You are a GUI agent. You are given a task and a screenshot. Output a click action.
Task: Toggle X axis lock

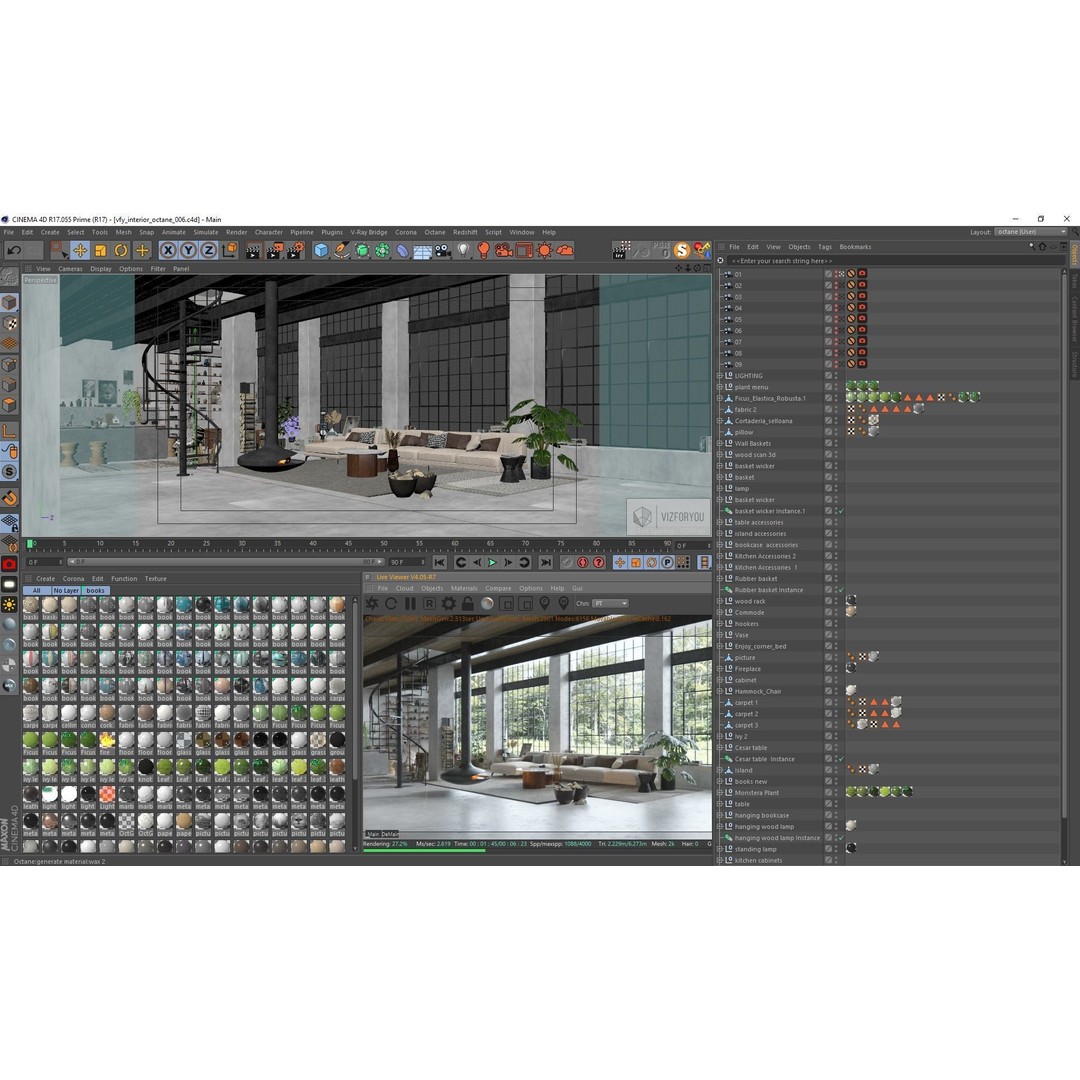[x=168, y=251]
